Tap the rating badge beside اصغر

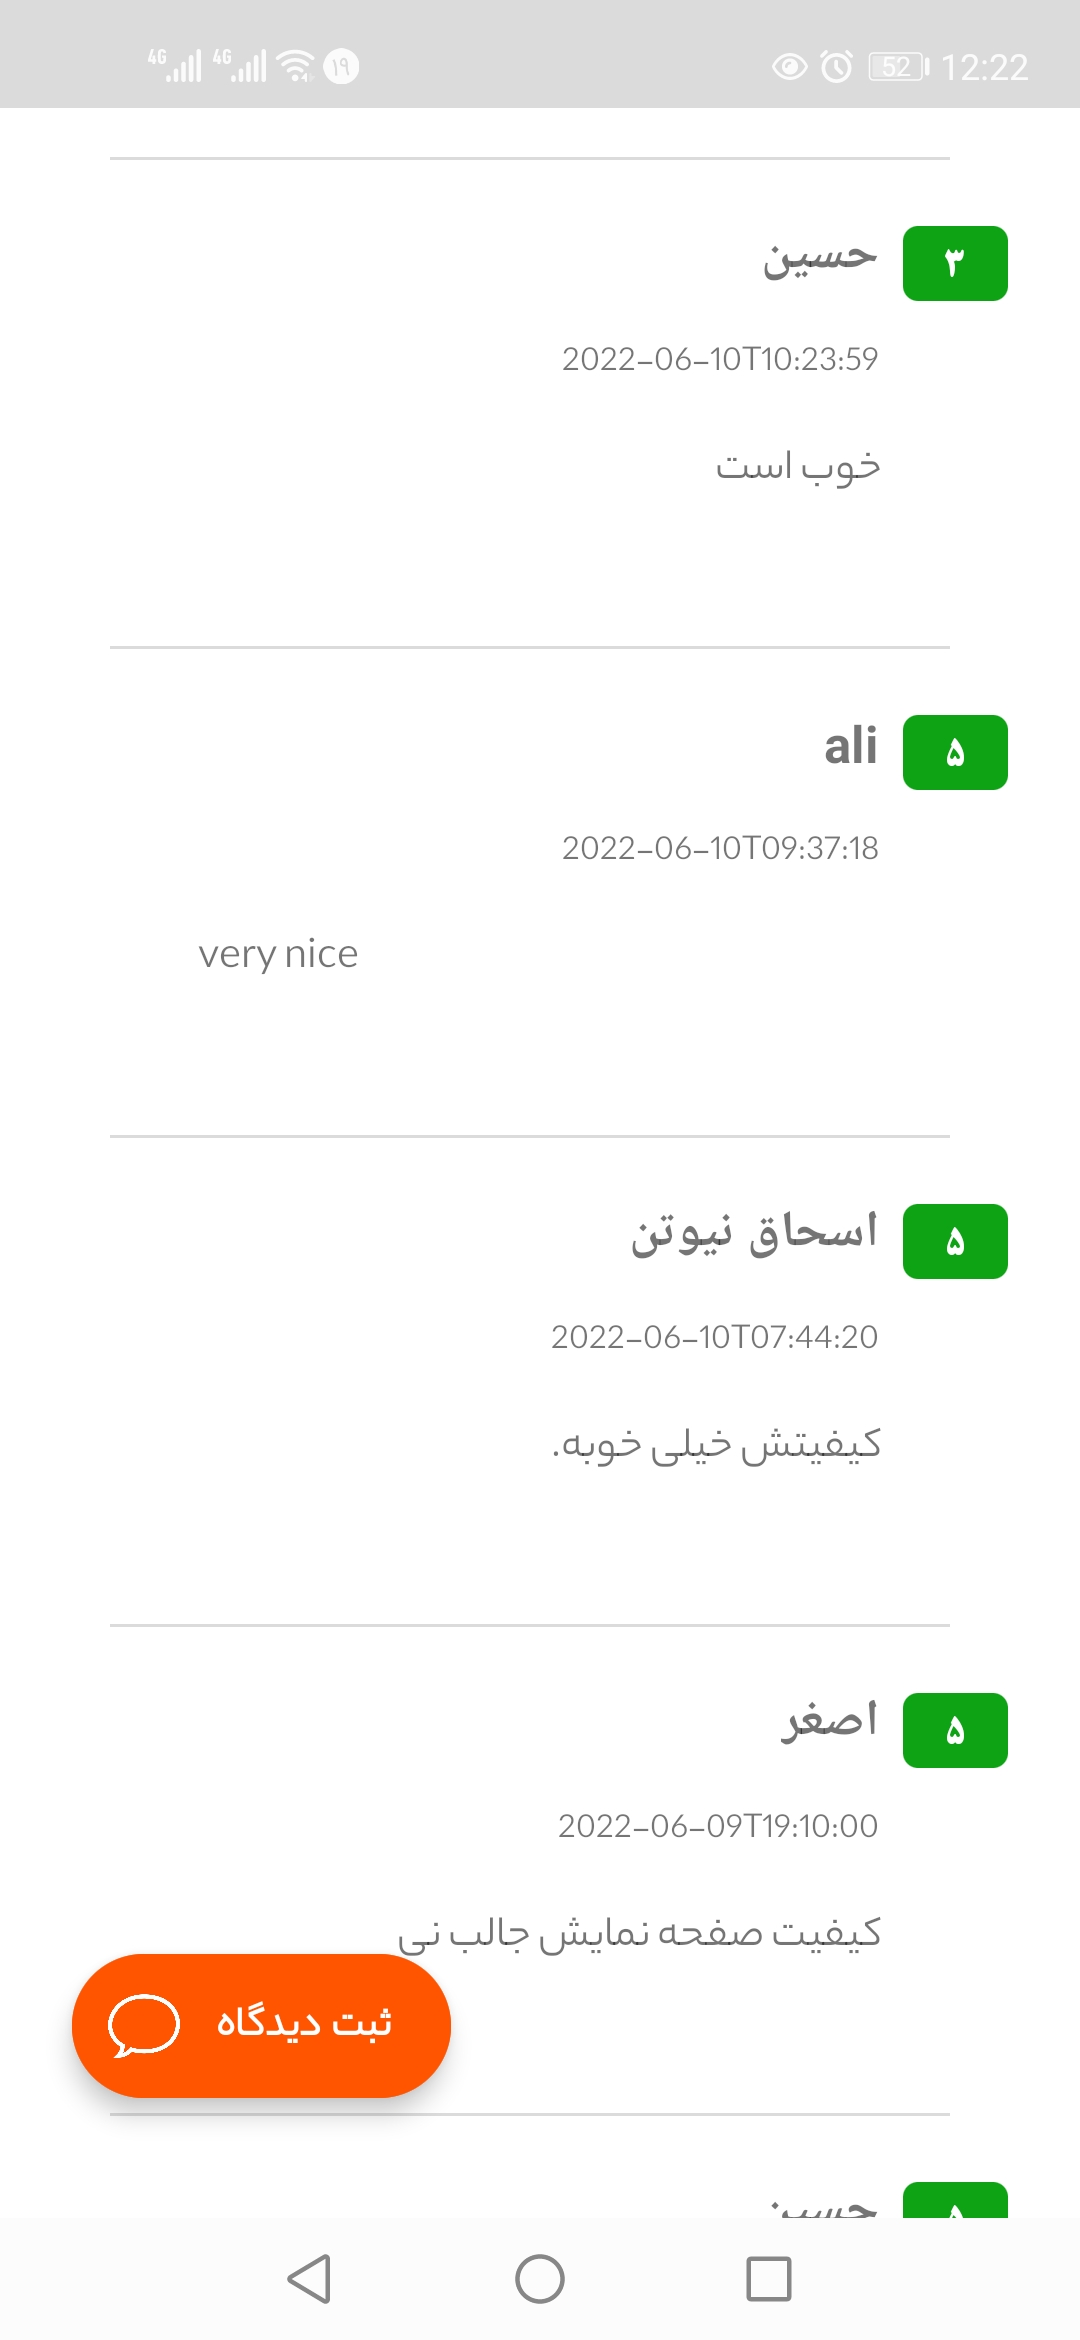pos(954,1731)
